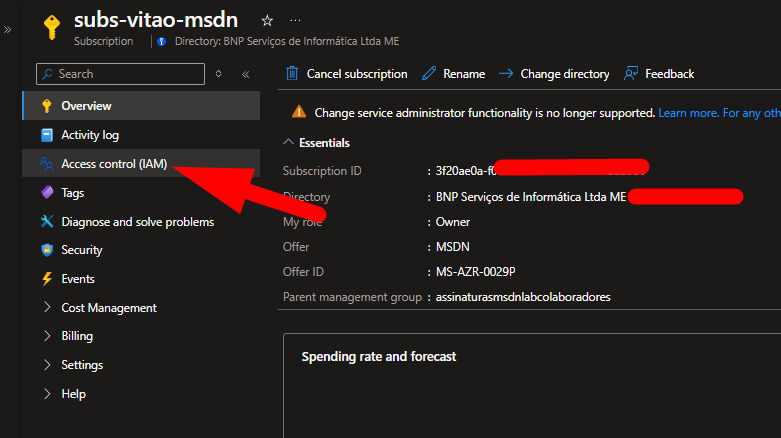Expand the Help section
The height and width of the screenshot is (438, 781).
pos(46,394)
